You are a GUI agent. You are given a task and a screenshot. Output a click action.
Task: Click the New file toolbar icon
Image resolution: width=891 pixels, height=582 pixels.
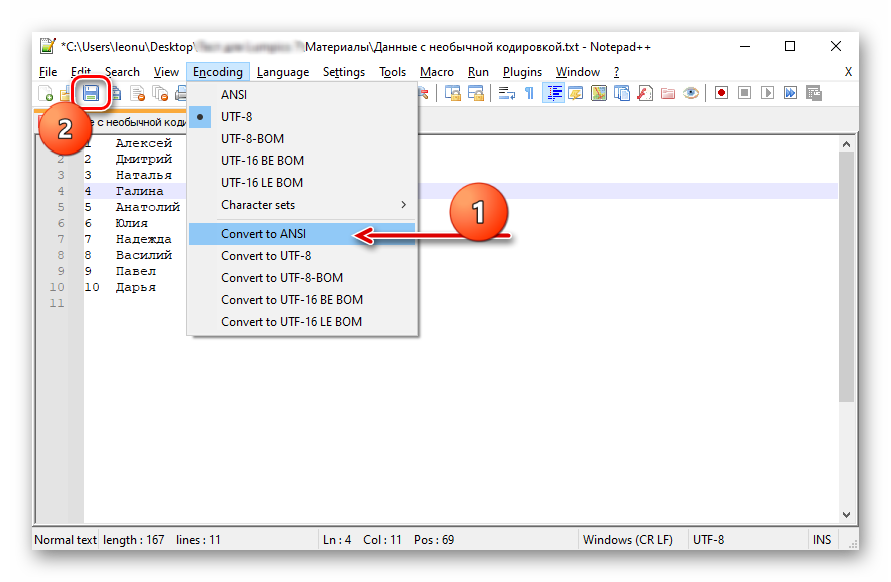click(45, 93)
